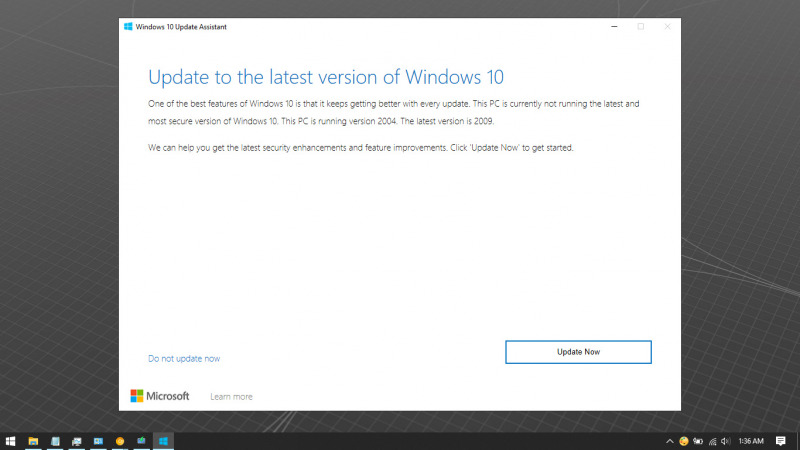The image size is (800, 450).
Task: Click the Windows logo in the title bar
Action: click(128, 27)
